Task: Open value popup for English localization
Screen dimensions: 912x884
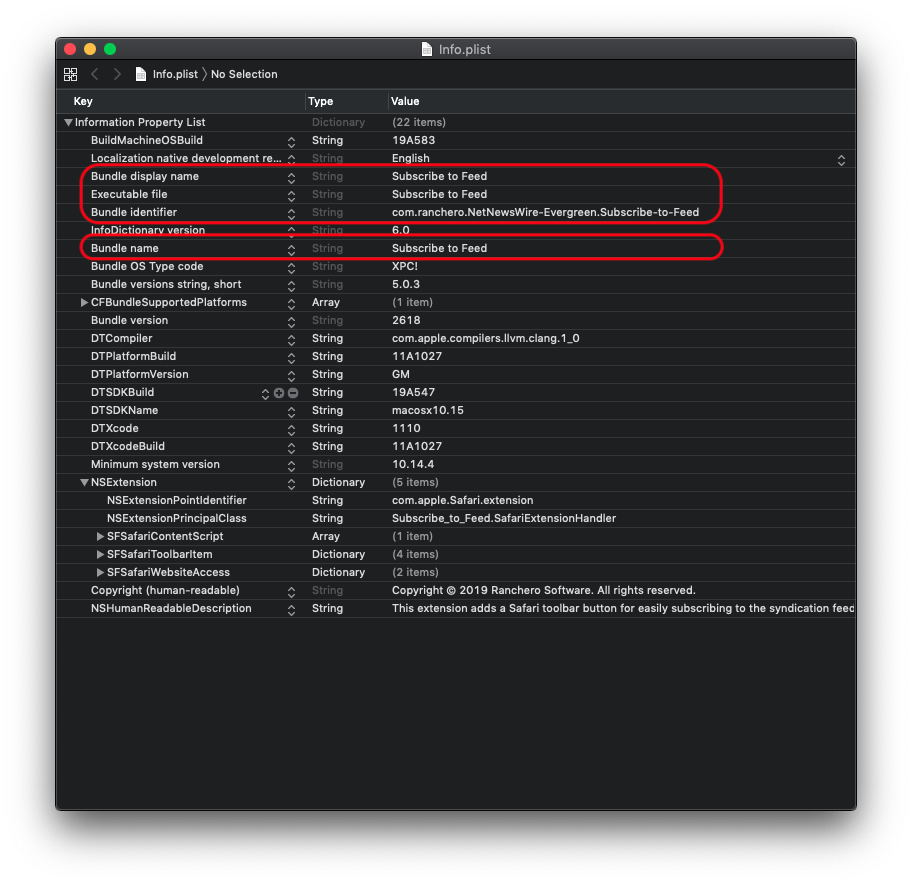Action: (x=841, y=160)
